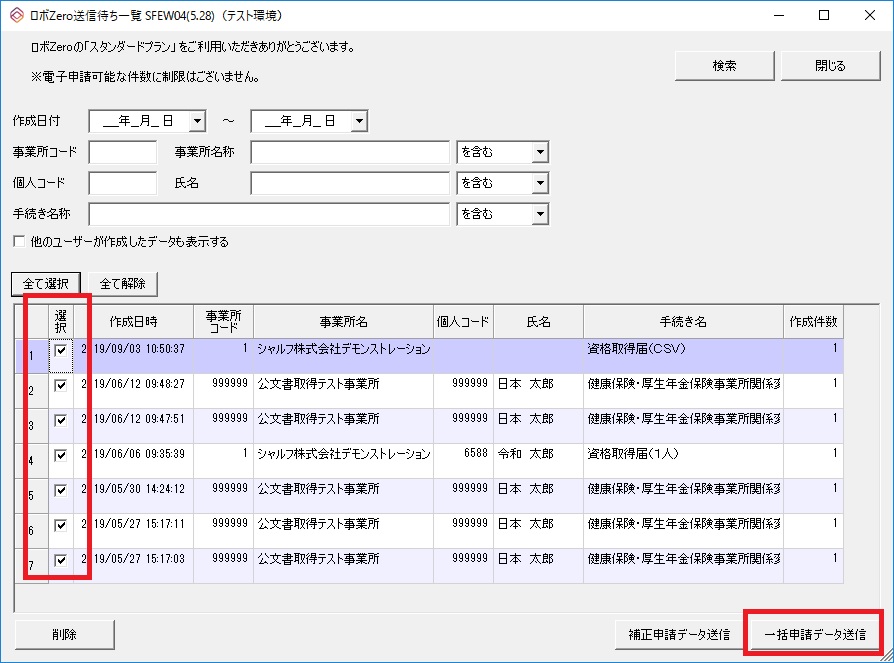Click the 全て解除 button
This screenshot has height=663, width=894.
123,284
